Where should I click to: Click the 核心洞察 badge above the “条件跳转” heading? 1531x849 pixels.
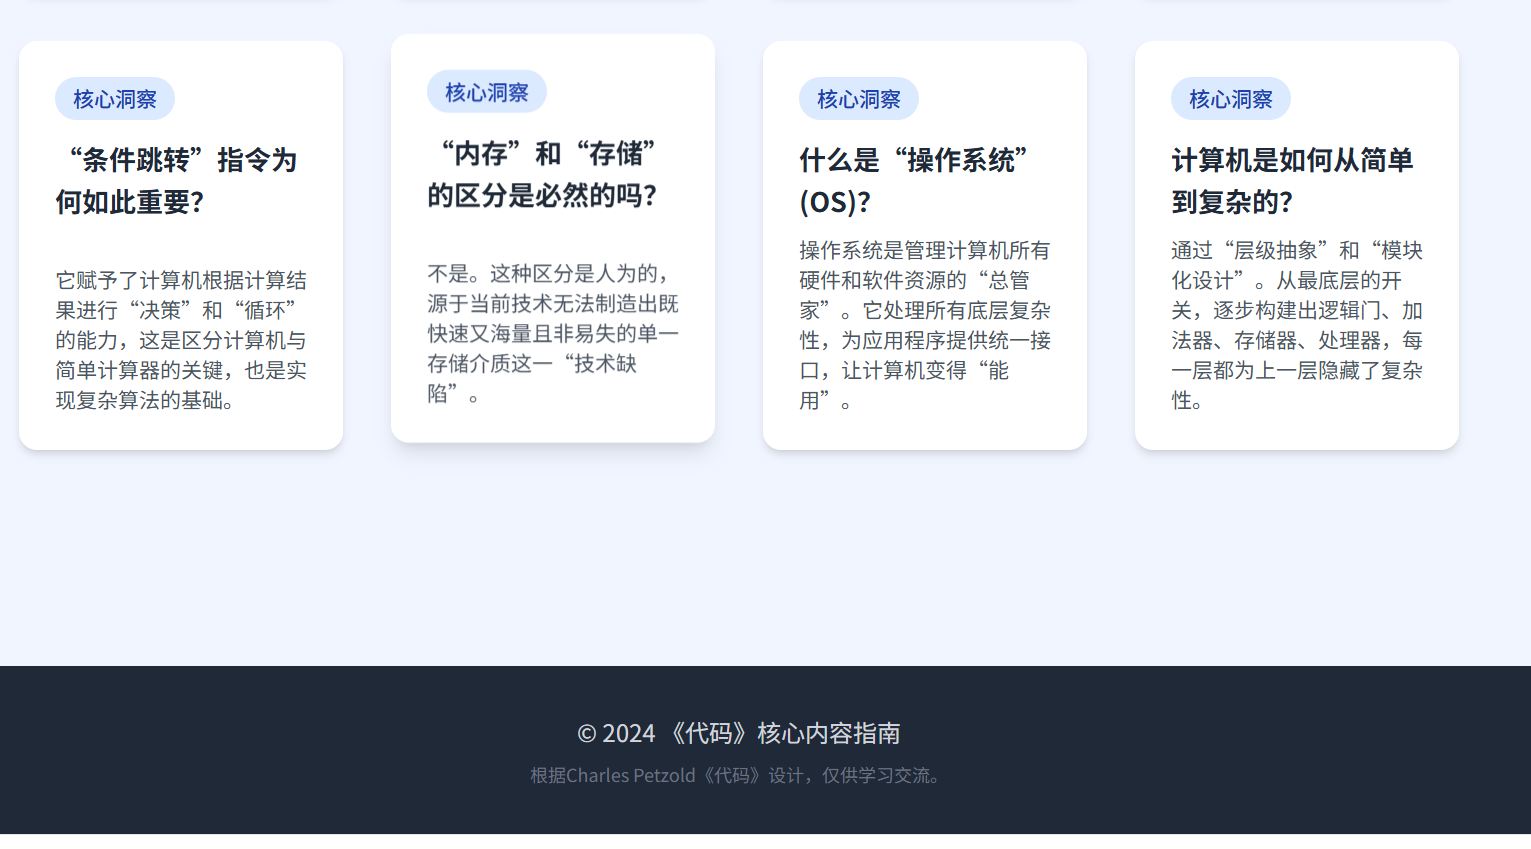(x=114, y=99)
